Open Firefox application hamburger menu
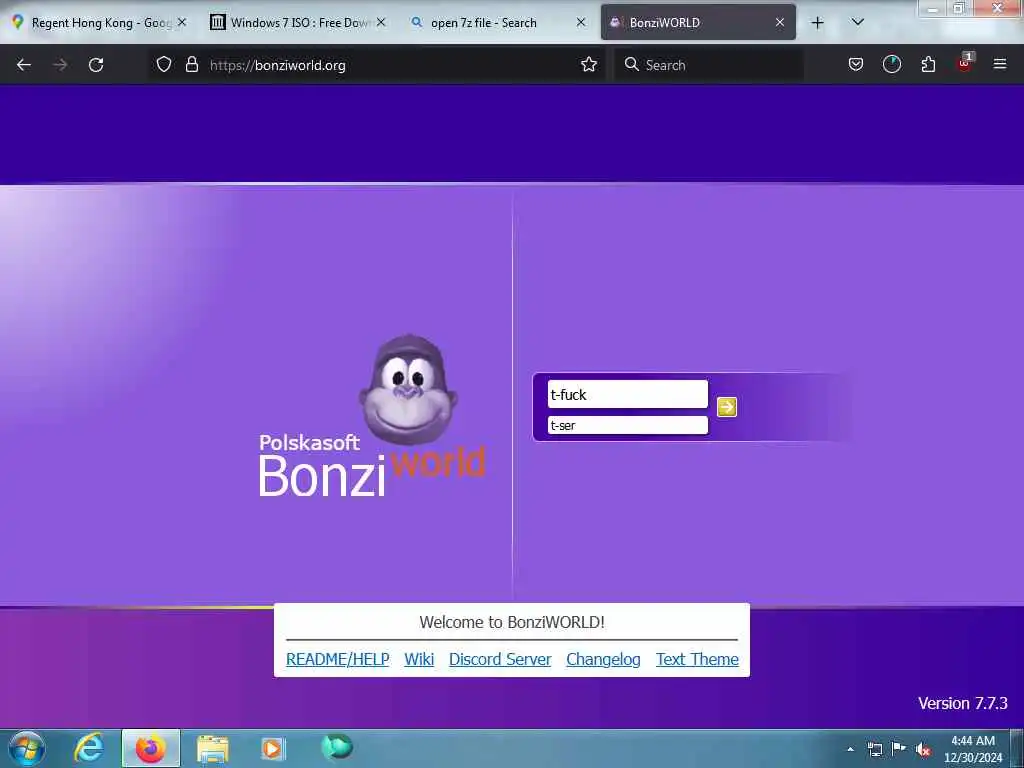This screenshot has height=768, width=1024. click(1000, 64)
